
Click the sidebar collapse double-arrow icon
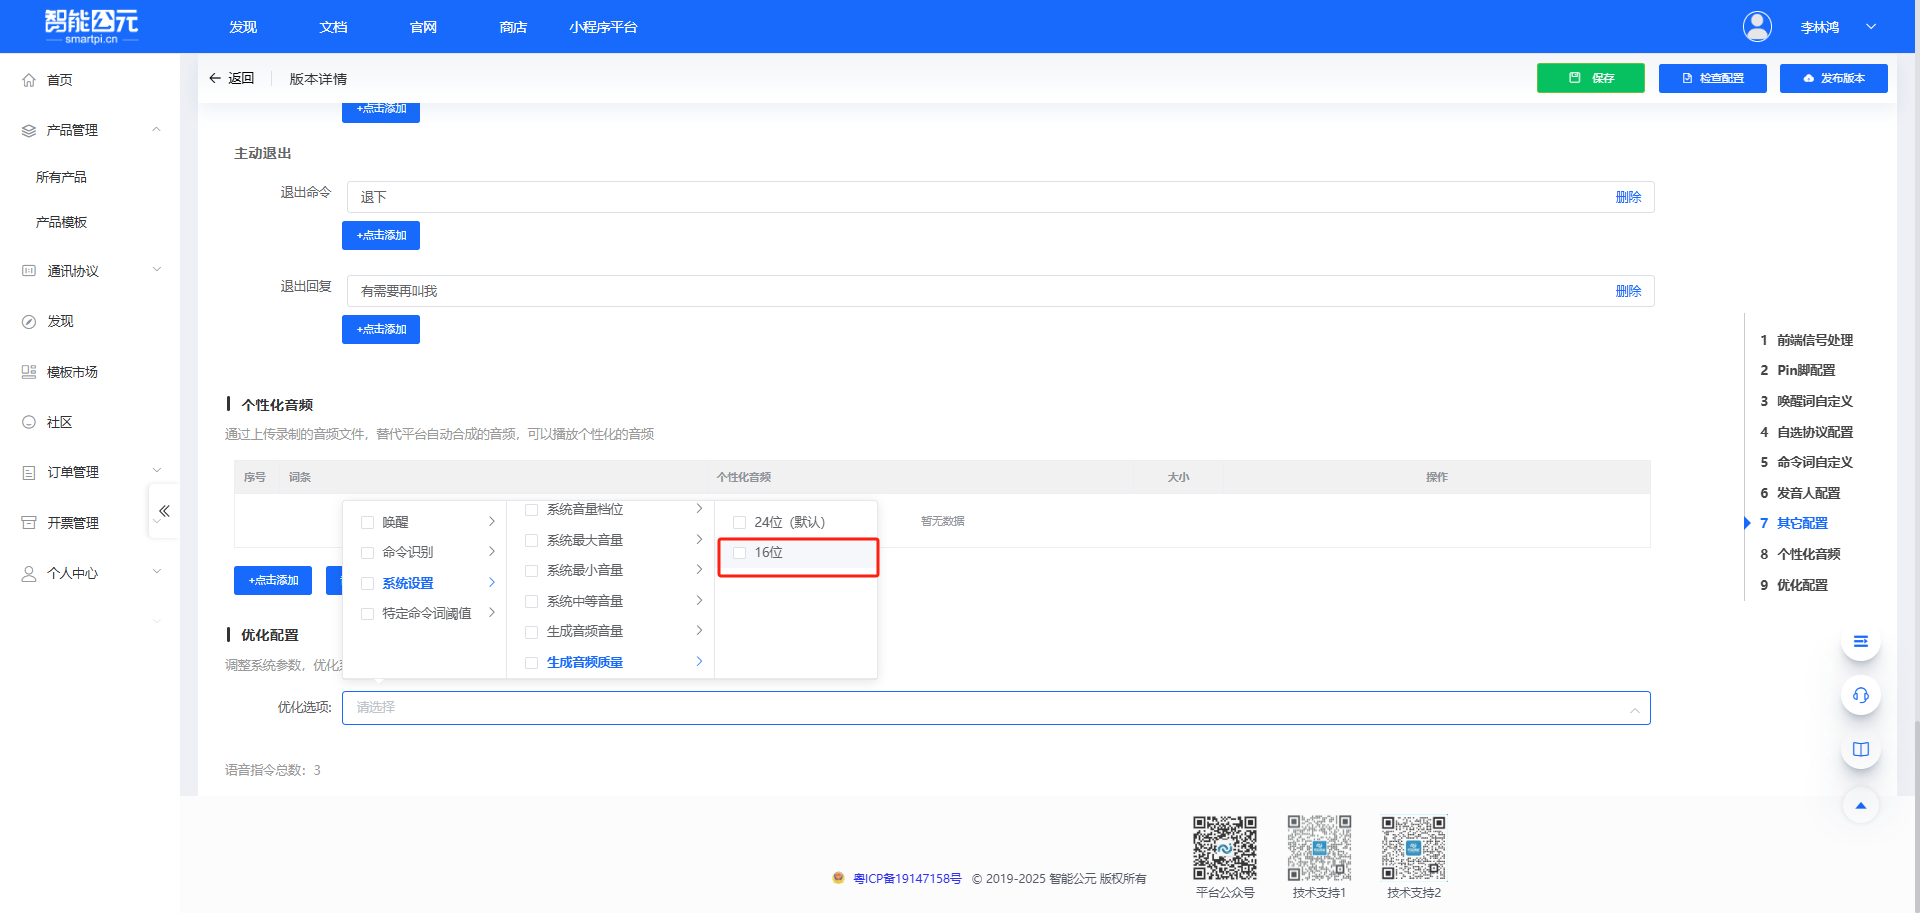click(164, 511)
